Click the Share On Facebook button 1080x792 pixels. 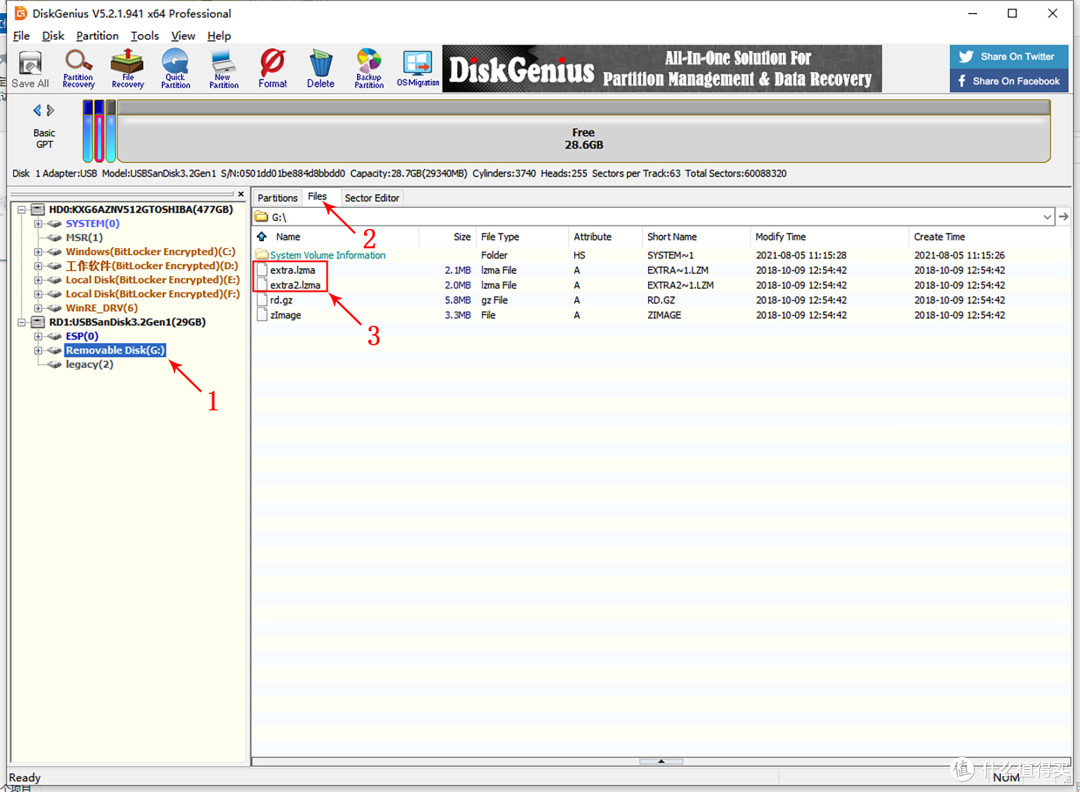1009,81
